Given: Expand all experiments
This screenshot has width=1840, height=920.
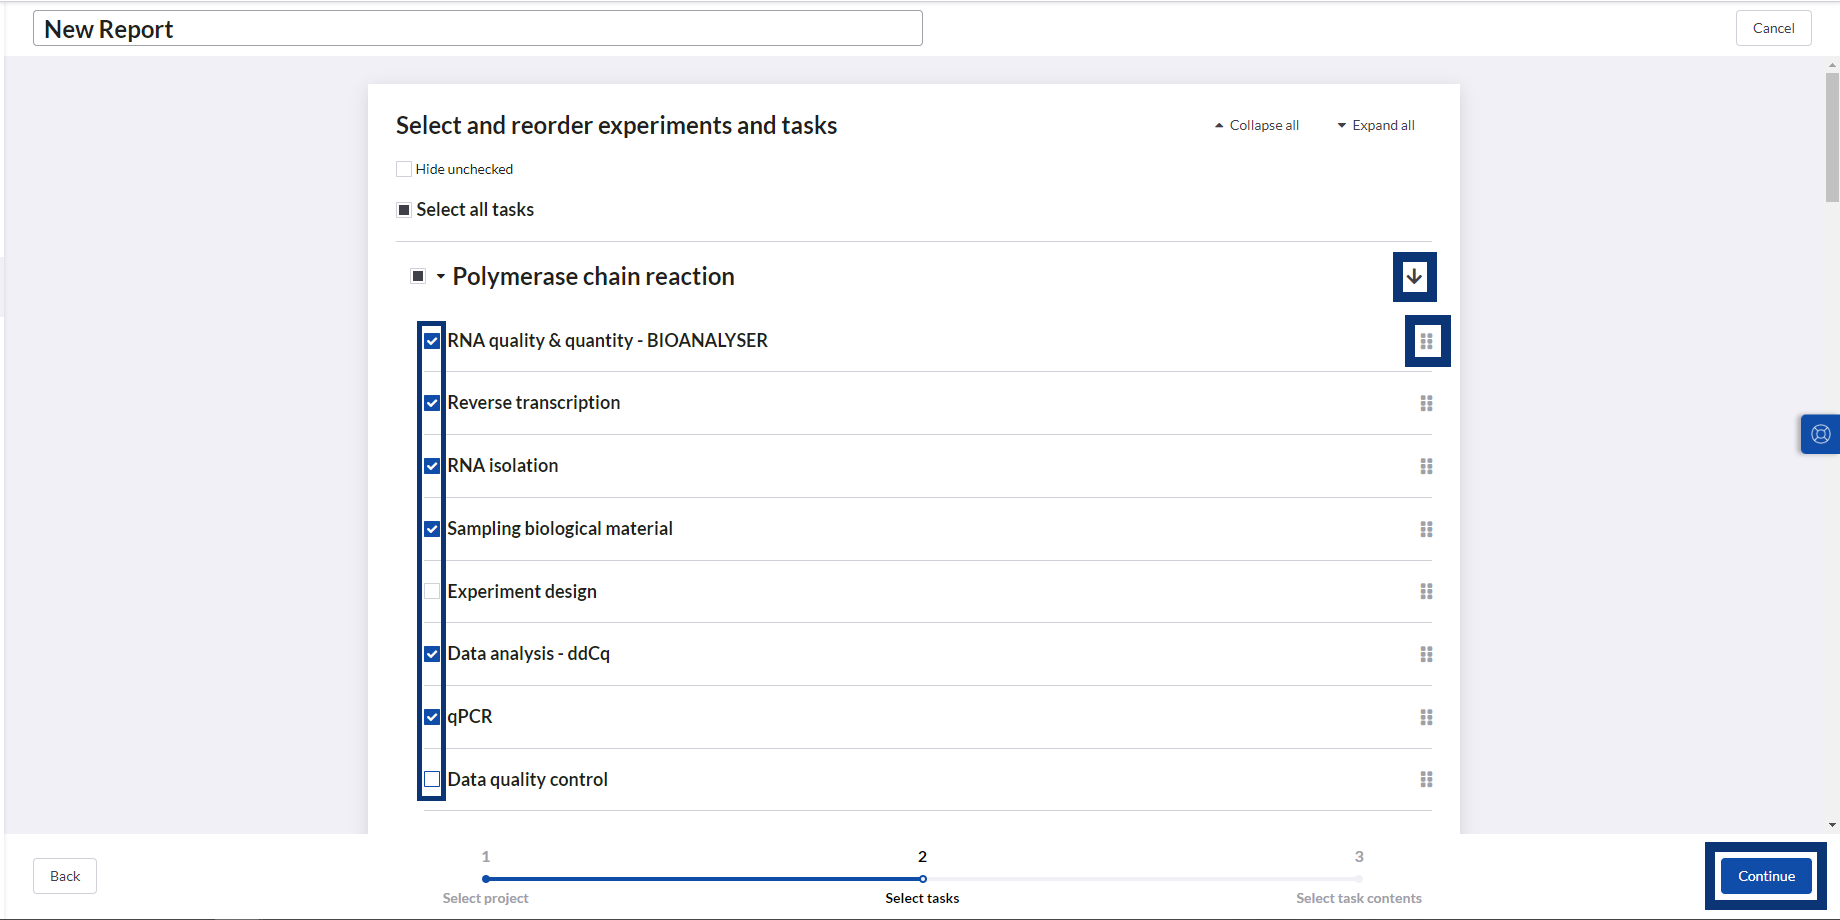Looking at the screenshot, I should [1376, 125].
